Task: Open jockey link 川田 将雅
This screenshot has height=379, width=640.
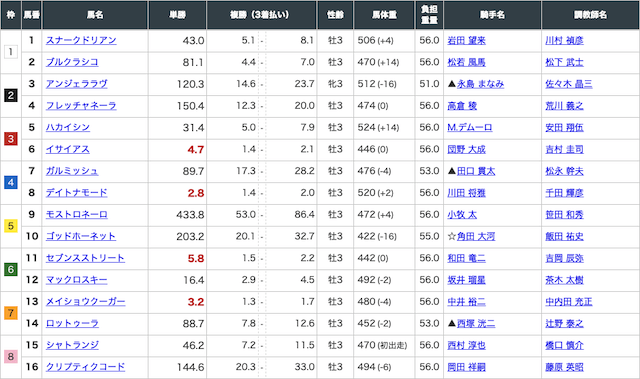Action: [467, 193]
